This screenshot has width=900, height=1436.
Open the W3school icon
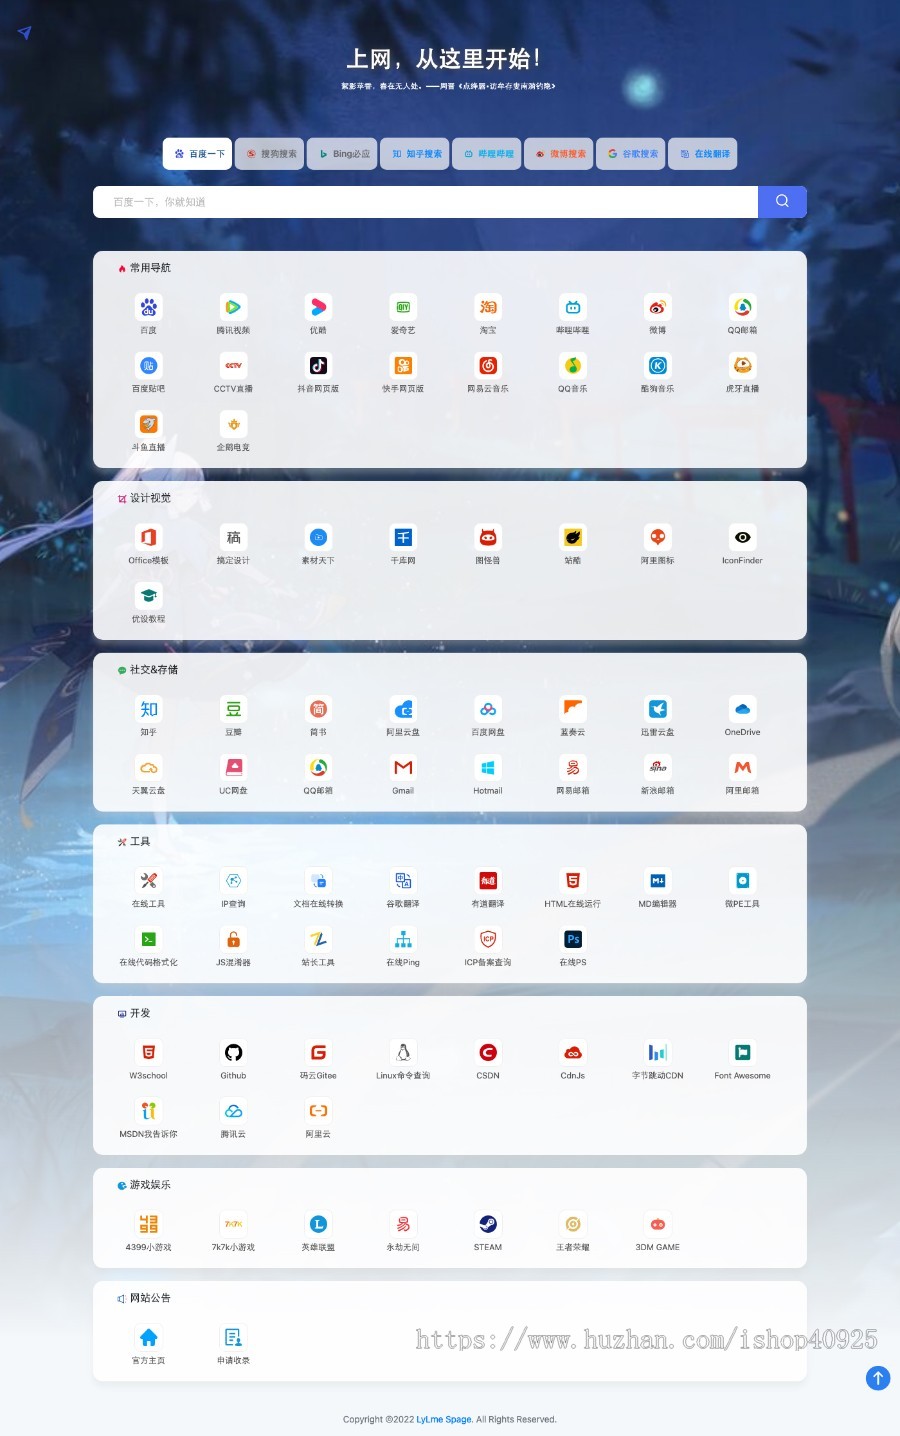coord(149,1052)
